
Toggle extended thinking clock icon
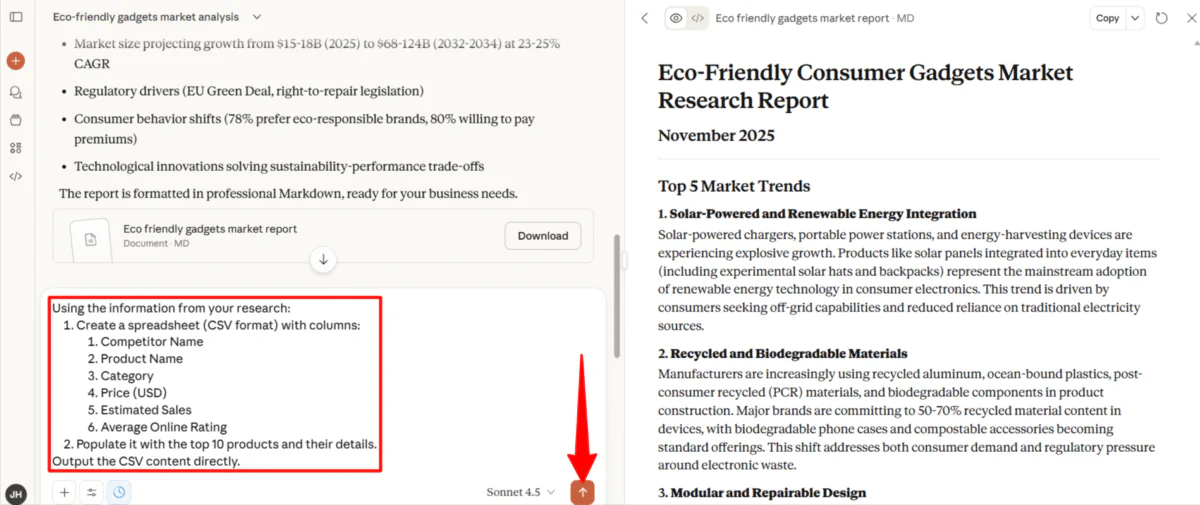pos(119,492)
